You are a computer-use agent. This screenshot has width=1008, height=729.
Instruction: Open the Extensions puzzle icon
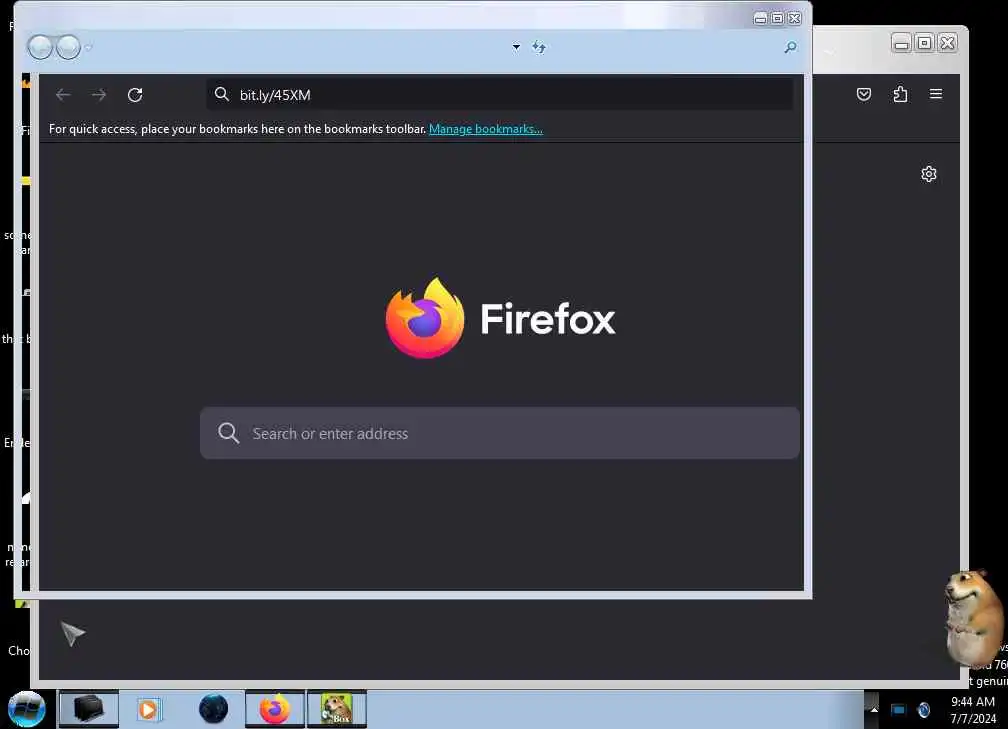click(900, 94)
